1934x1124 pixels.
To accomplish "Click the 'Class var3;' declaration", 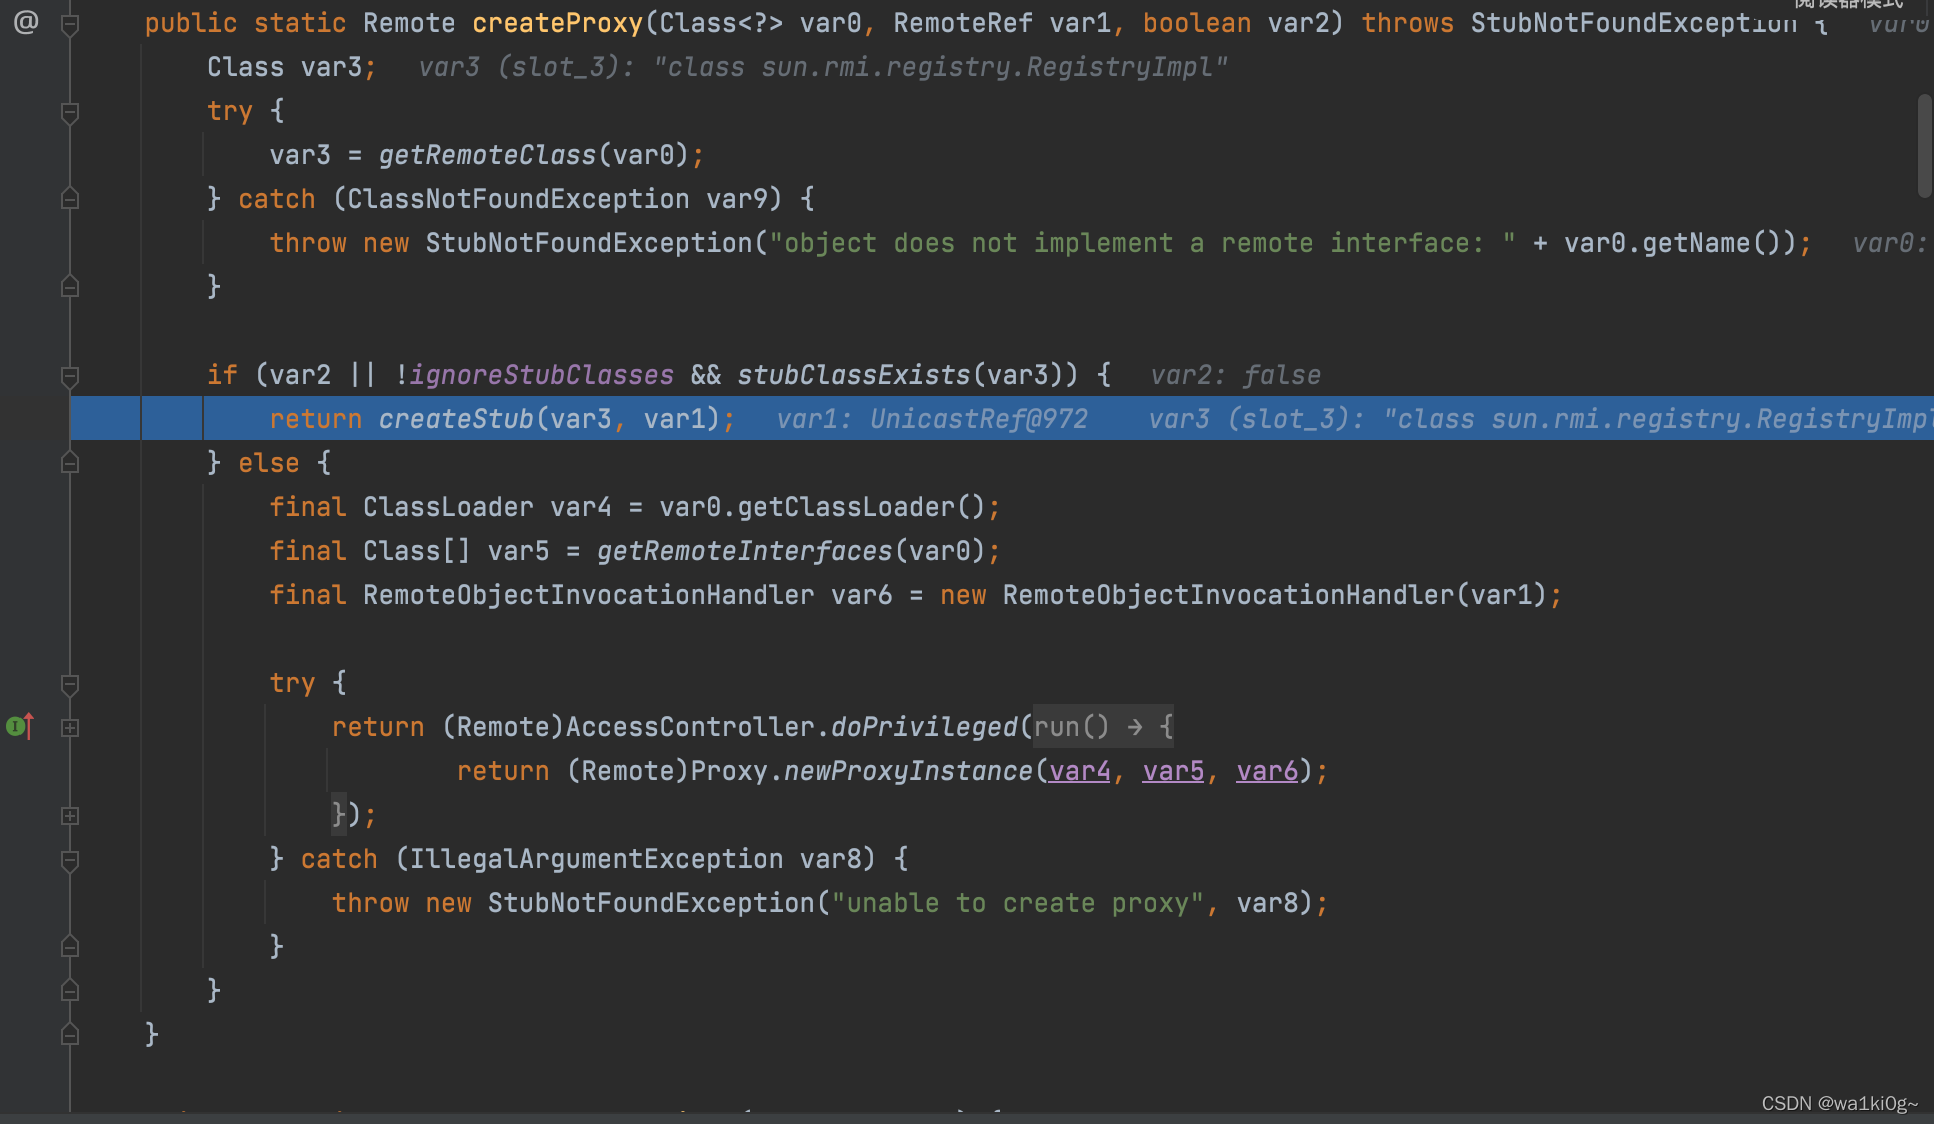I will click(291, 67).
